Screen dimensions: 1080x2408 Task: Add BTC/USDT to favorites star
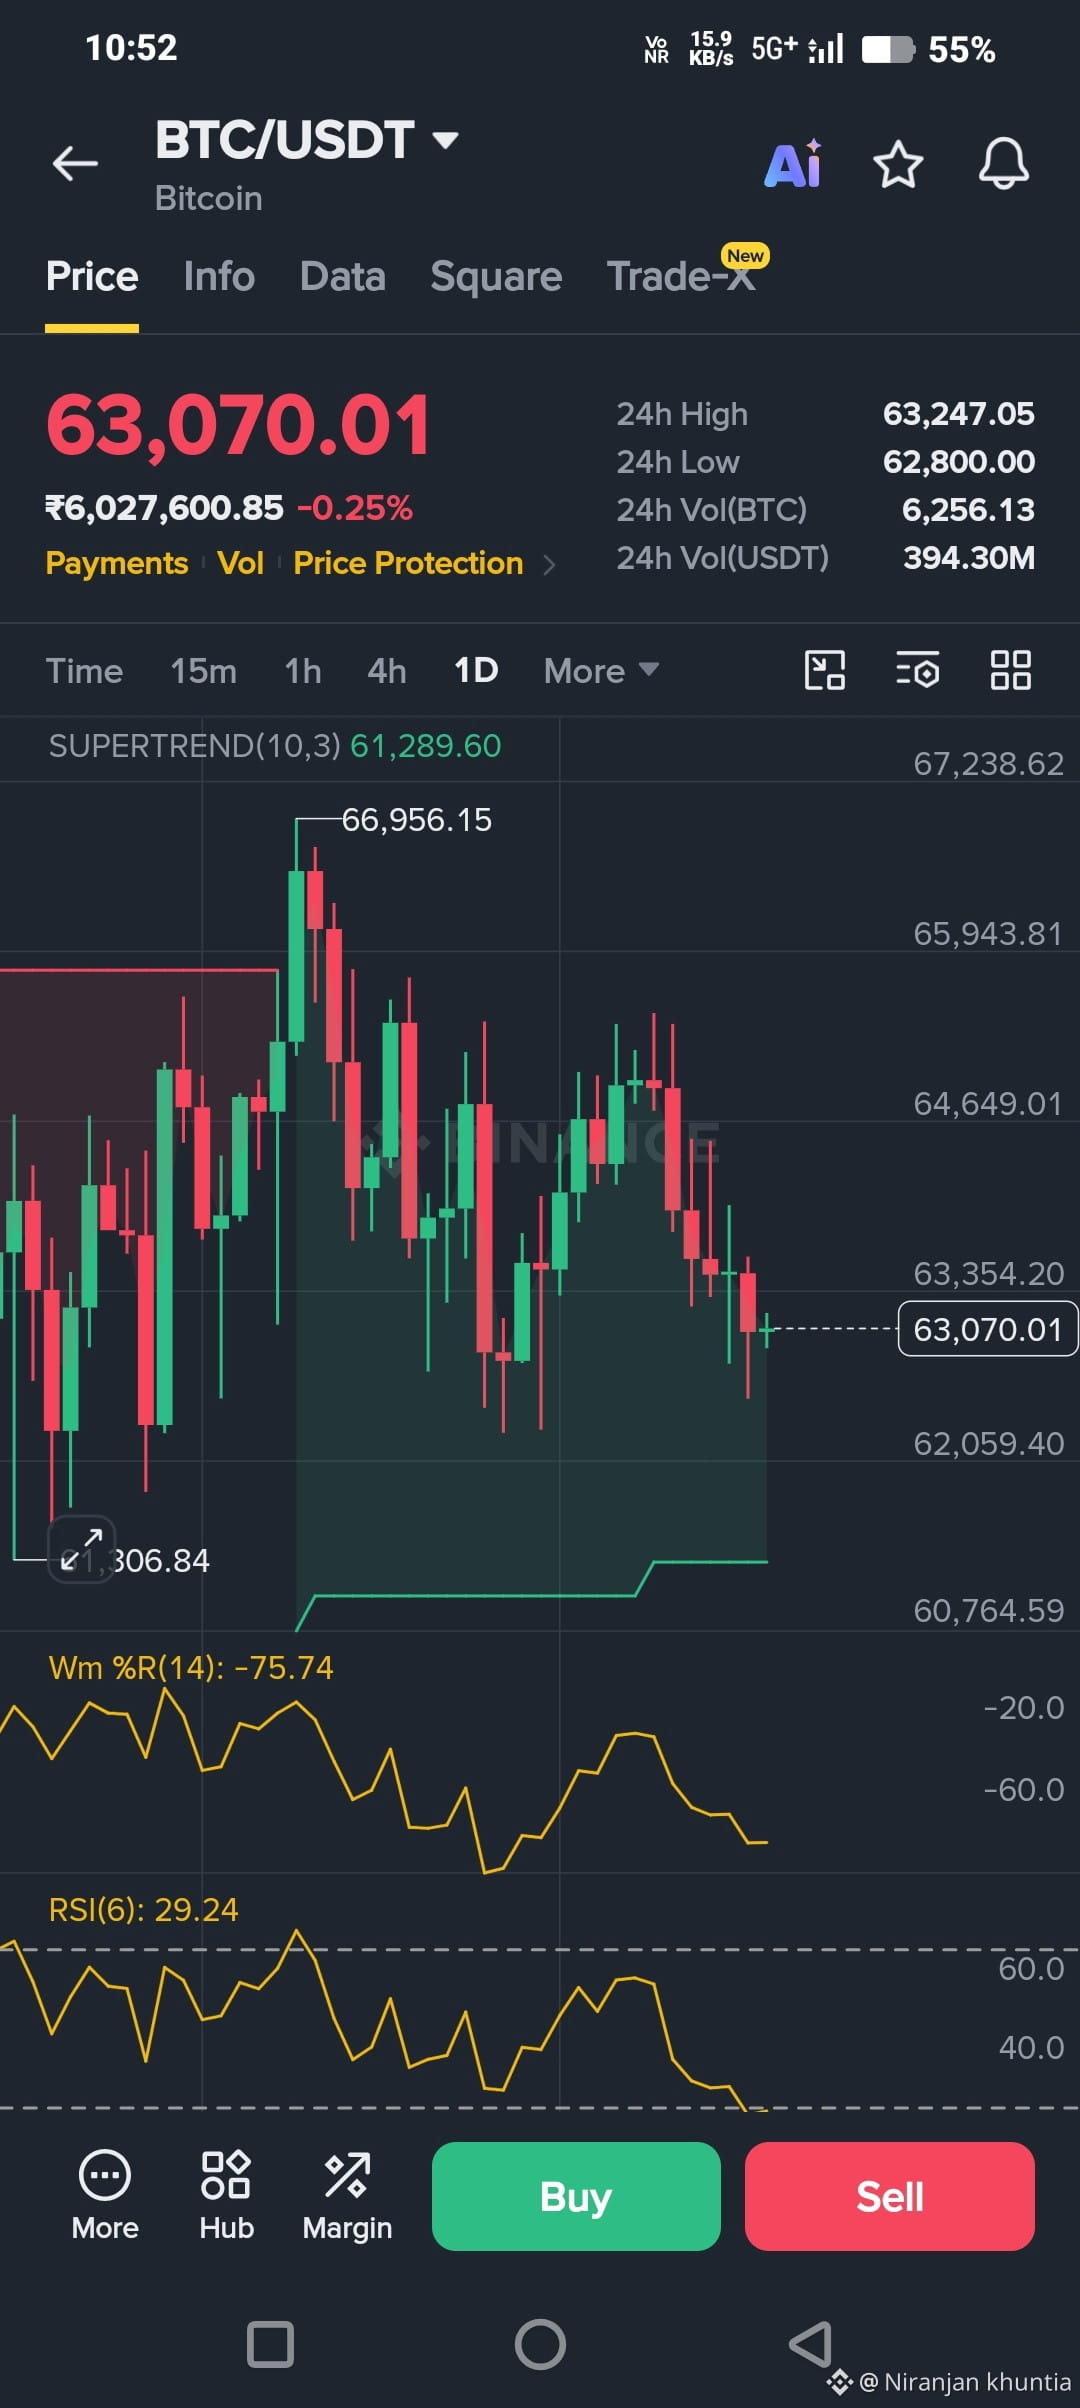(x=898, y=164)
